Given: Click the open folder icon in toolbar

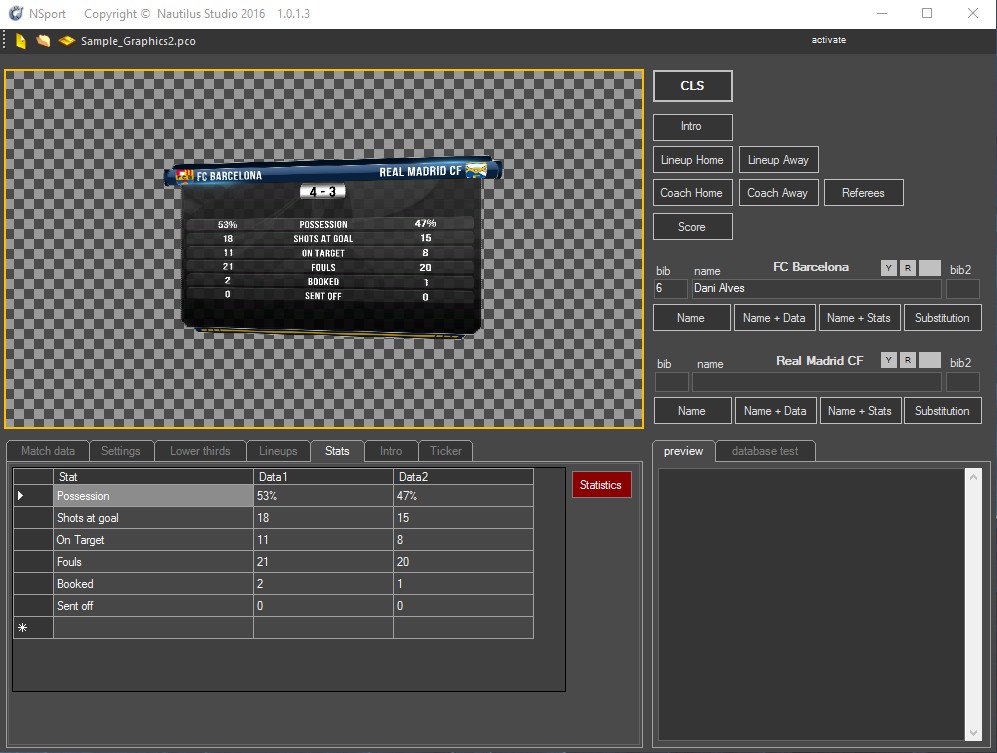Looking at the screenshot, I should 43,41.
